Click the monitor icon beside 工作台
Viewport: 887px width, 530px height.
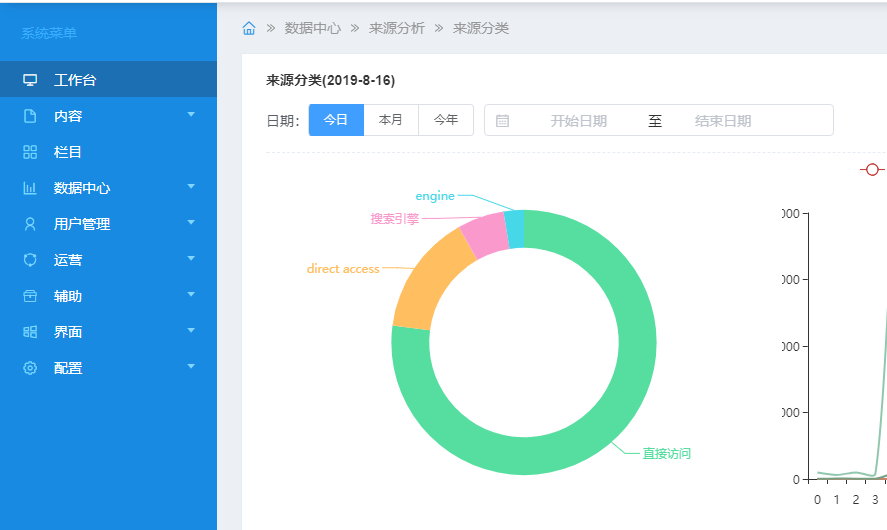(x=30, y=80)
